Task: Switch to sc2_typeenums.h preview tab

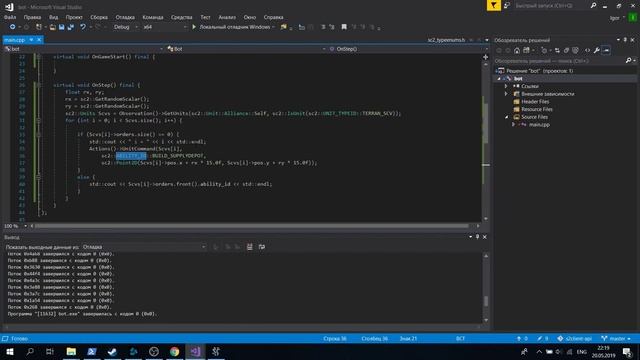Action: pyautogui.click(x=446, y=40)
